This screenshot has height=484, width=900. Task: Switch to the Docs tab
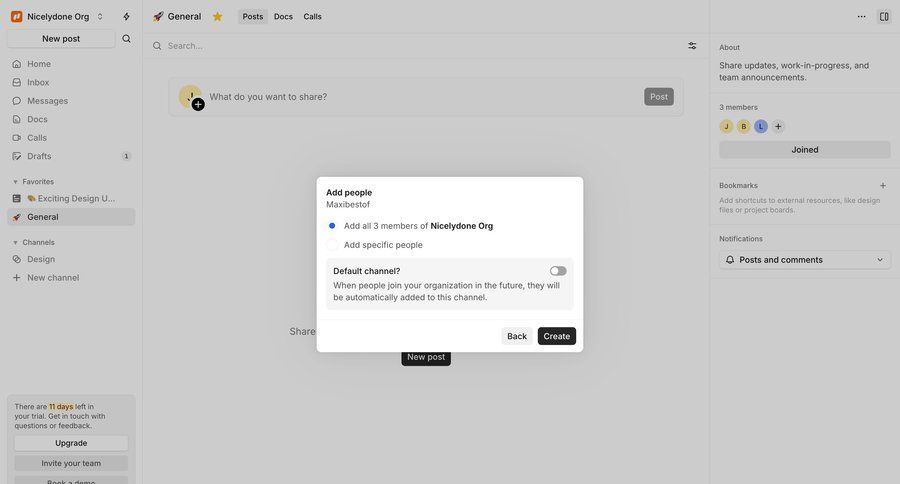pyautogui.click(x=283, y=16)
